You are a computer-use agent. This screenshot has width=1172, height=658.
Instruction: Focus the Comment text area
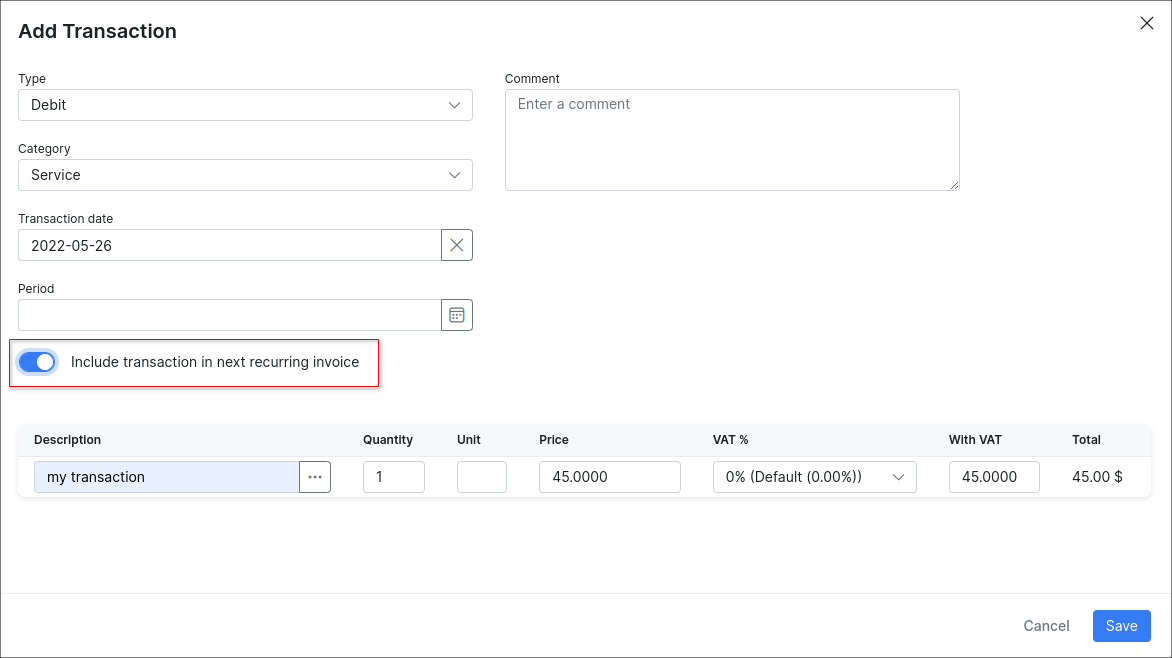click(x=731, y=140)
